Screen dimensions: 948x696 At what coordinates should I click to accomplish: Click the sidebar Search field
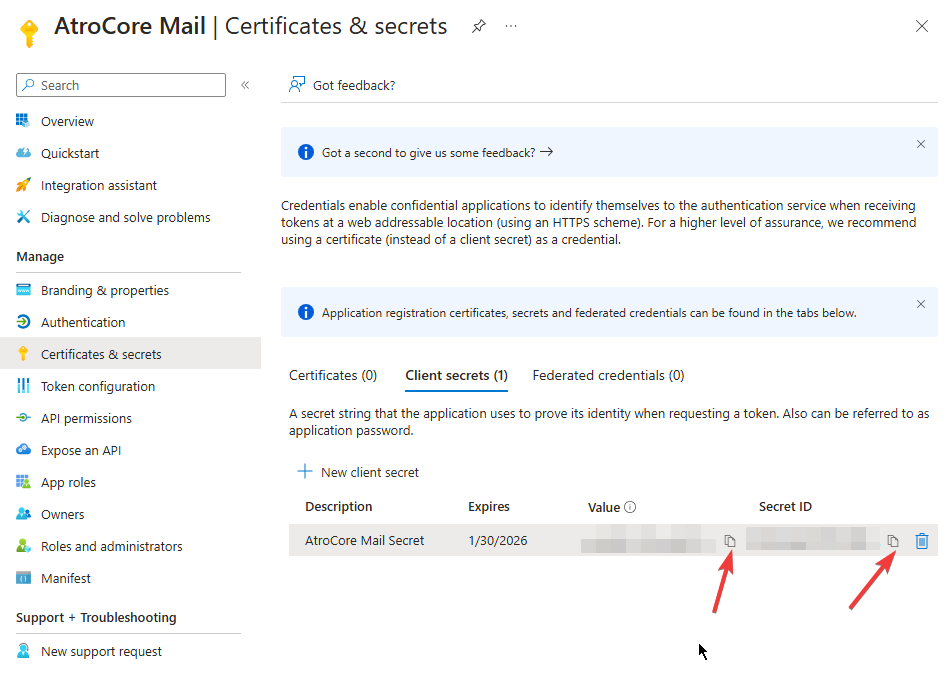[x=121, y=85]
